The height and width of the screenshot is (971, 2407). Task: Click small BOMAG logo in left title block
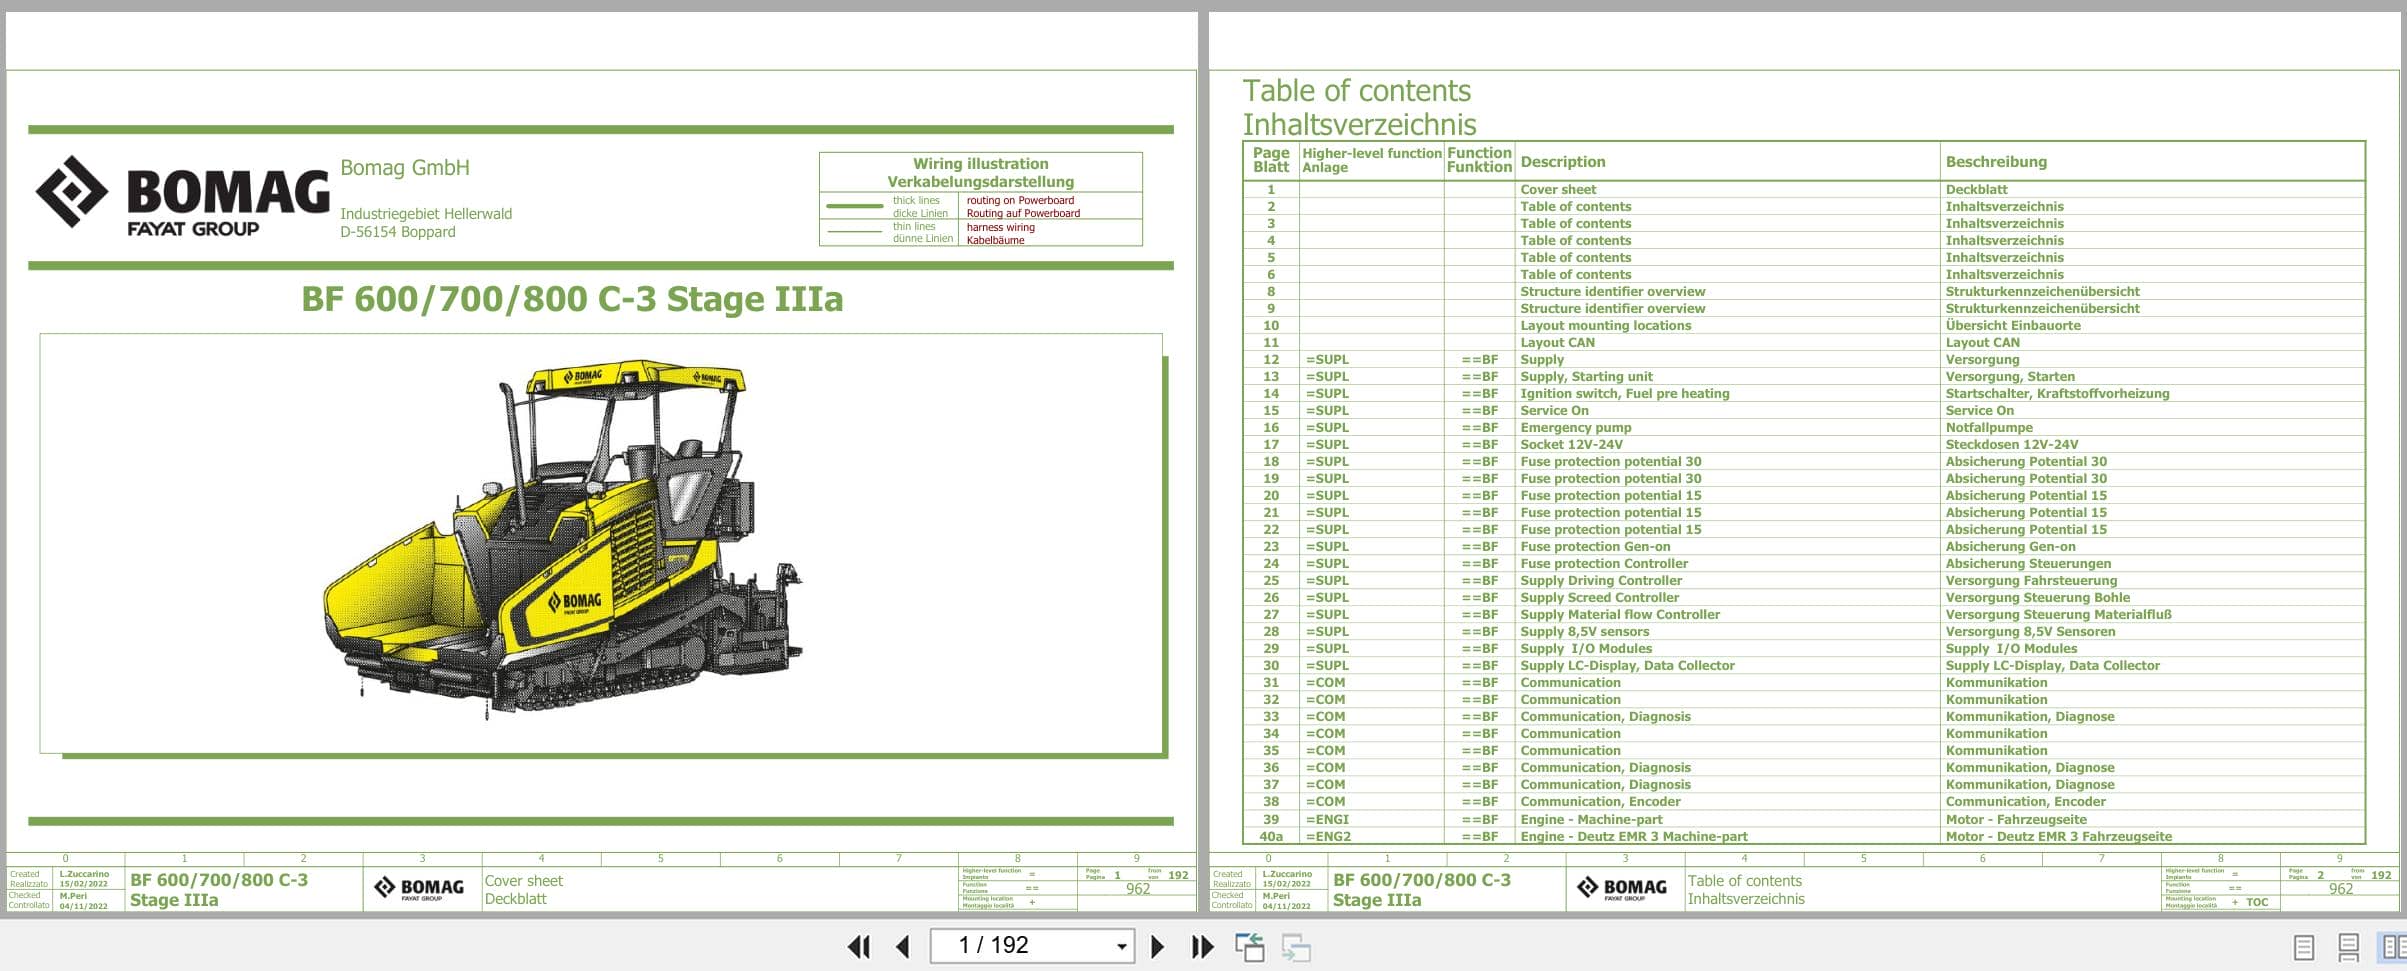tap(419, 888)
